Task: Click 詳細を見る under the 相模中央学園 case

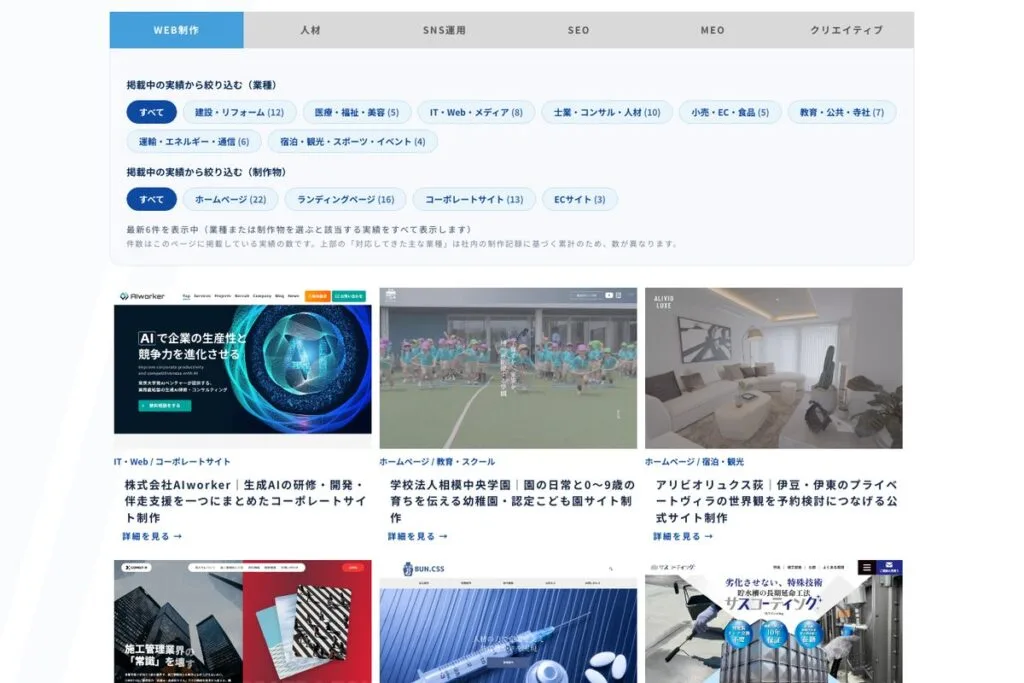Action: pos(418,537)
